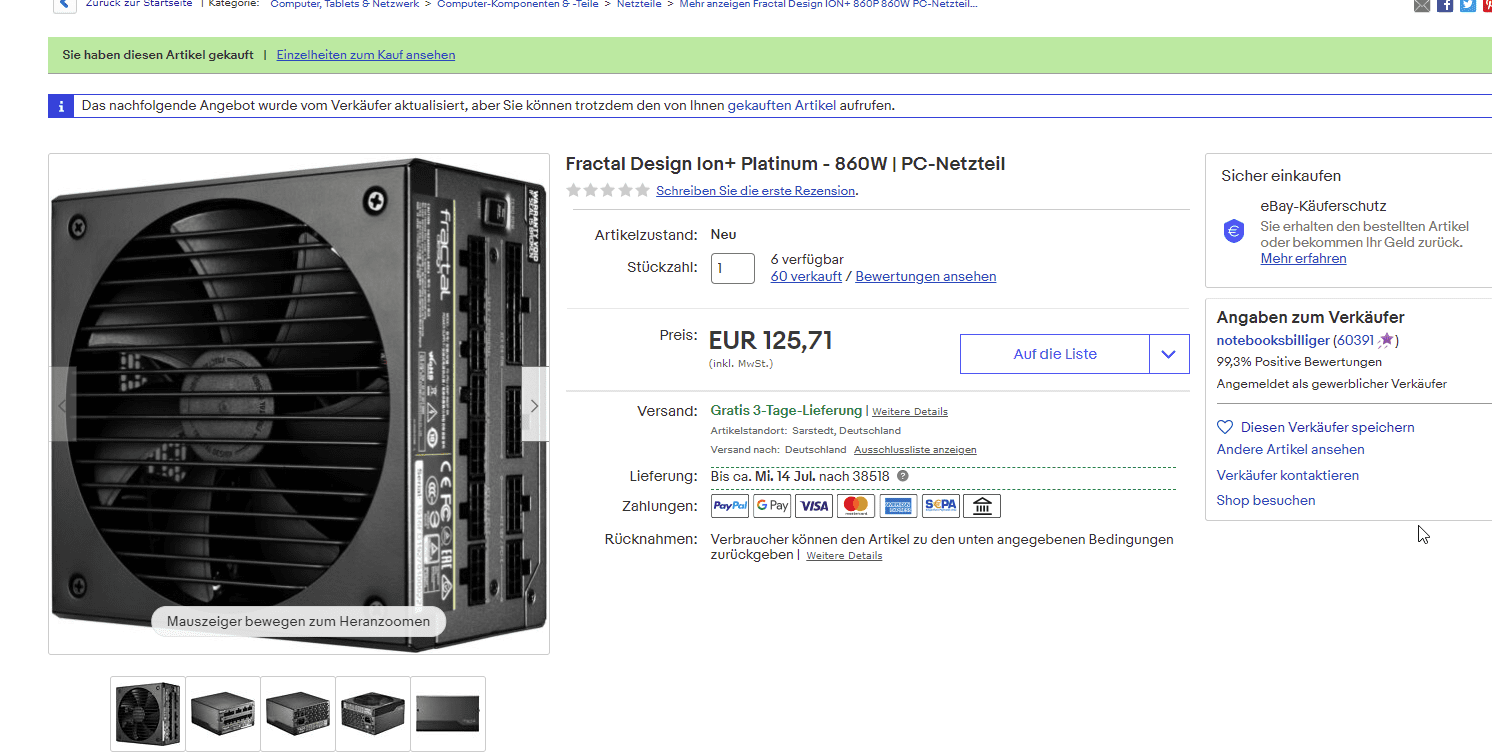
Task: Click the Fractal Design Ion+ Platinum title
Action: click(785, 164)
